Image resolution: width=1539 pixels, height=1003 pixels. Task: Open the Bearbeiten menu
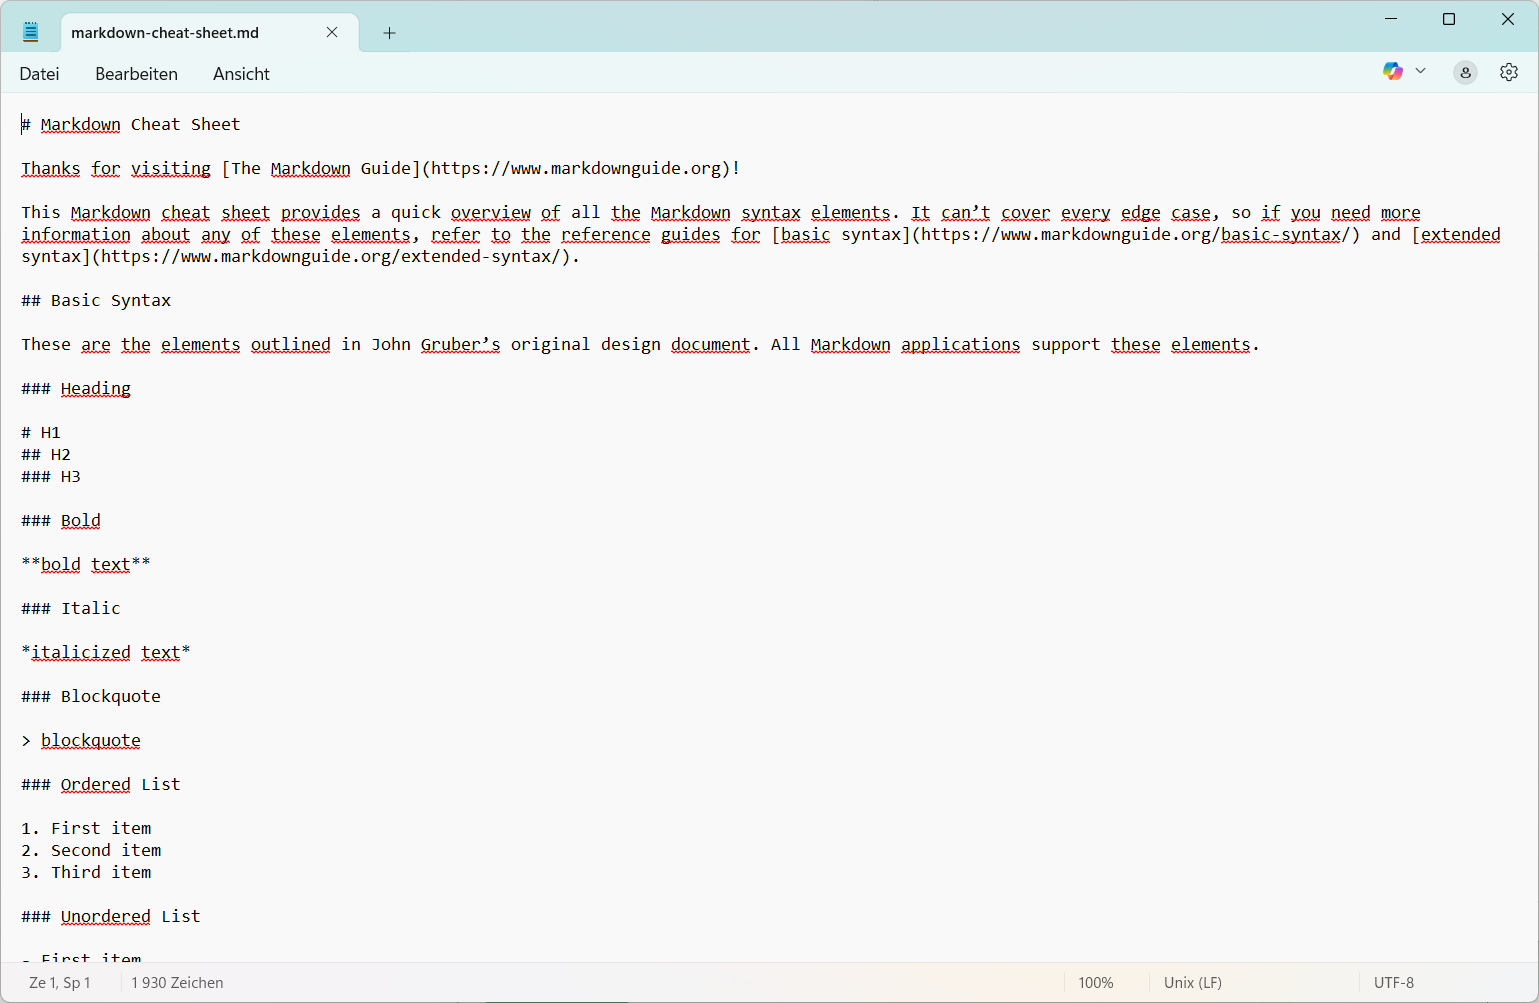pos(136,73)
